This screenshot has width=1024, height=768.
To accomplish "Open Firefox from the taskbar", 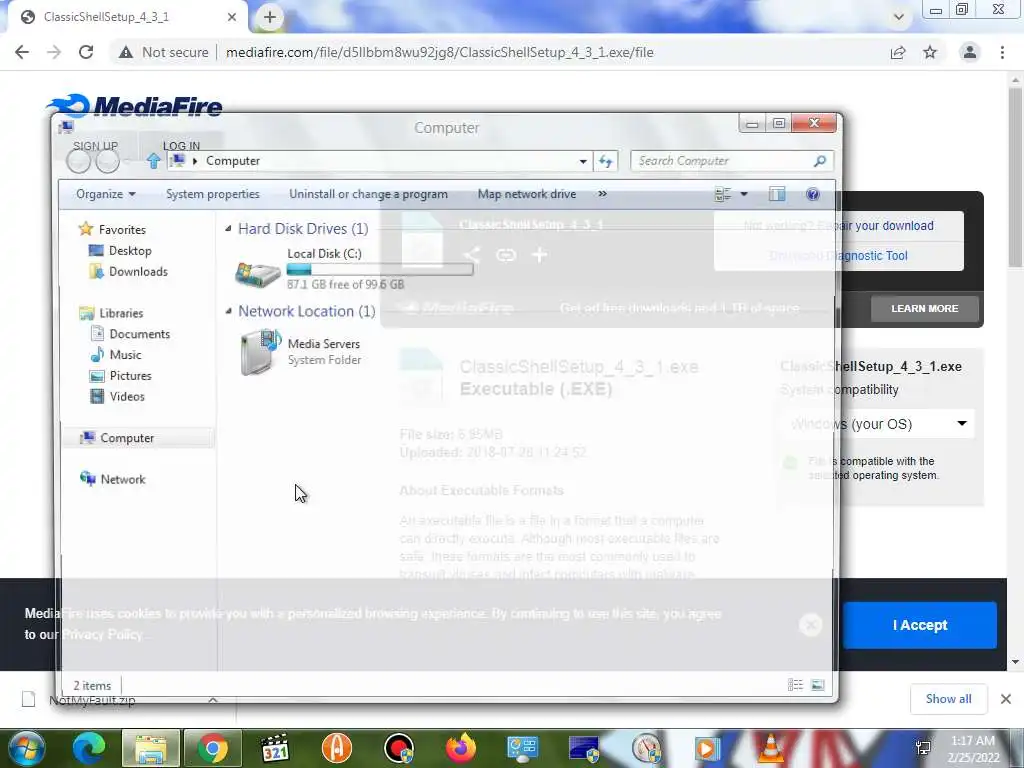I will (460, 748).
